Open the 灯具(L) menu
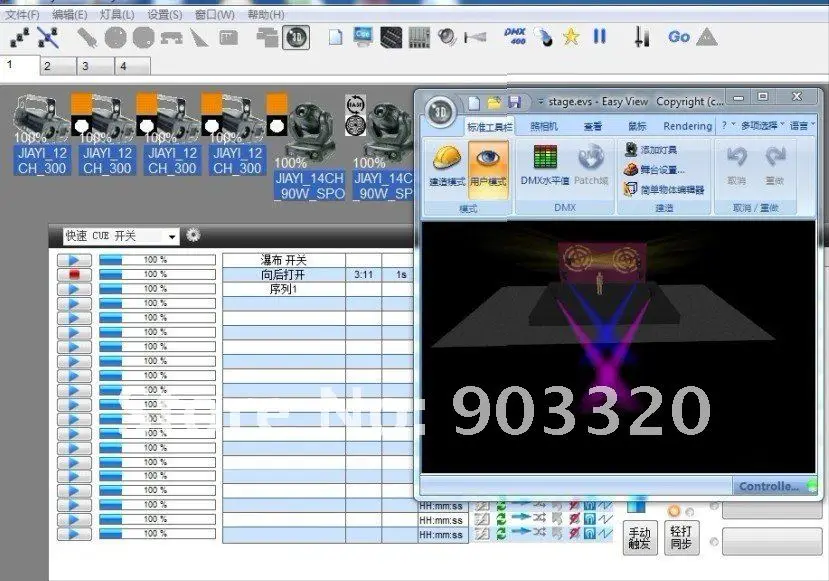 point(115,16)
